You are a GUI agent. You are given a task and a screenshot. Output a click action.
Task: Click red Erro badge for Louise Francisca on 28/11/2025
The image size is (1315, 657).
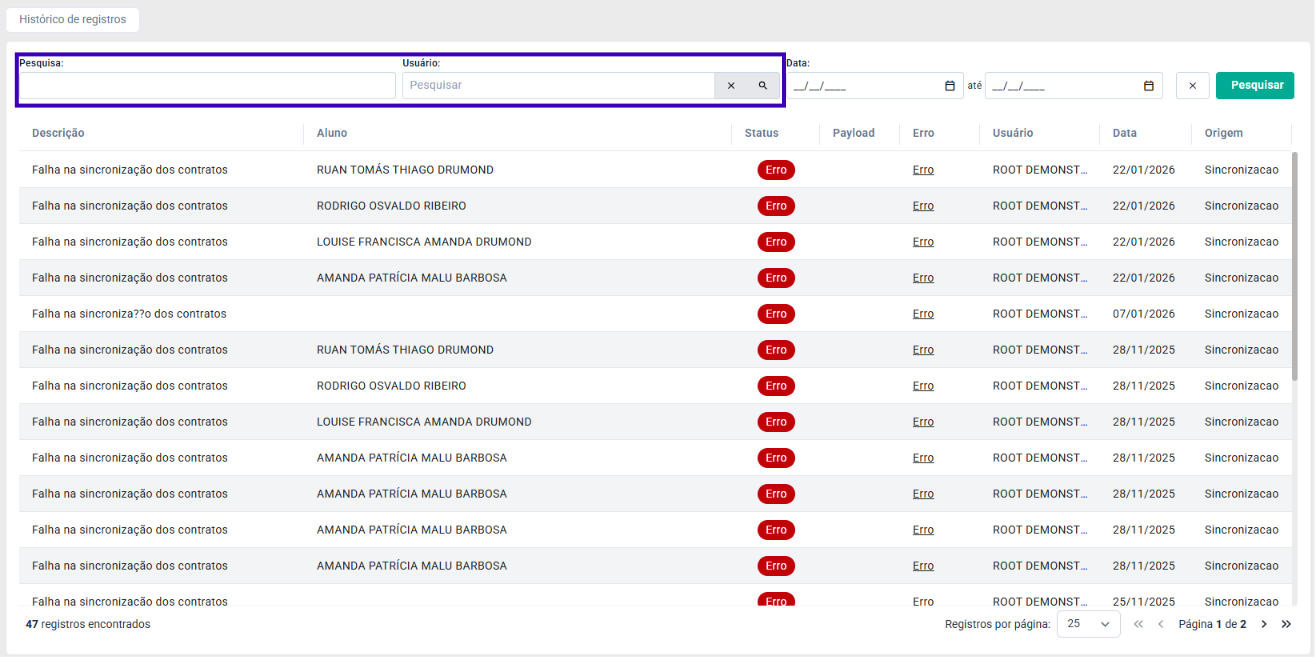pyautogui.click(x=776, y=422)
